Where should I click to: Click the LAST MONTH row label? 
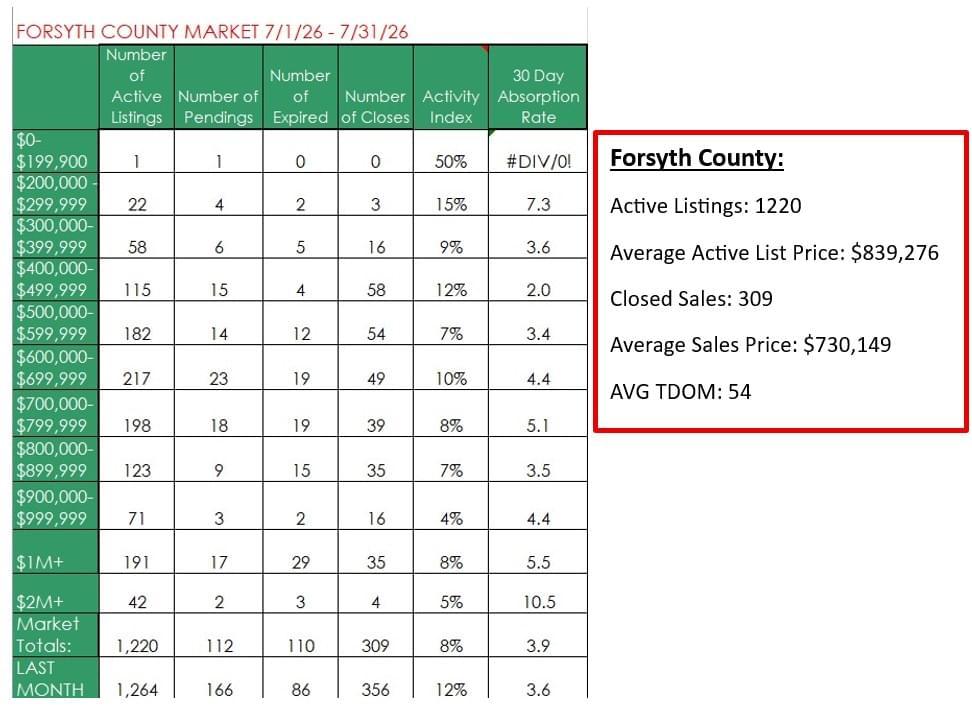pos(55,678)
